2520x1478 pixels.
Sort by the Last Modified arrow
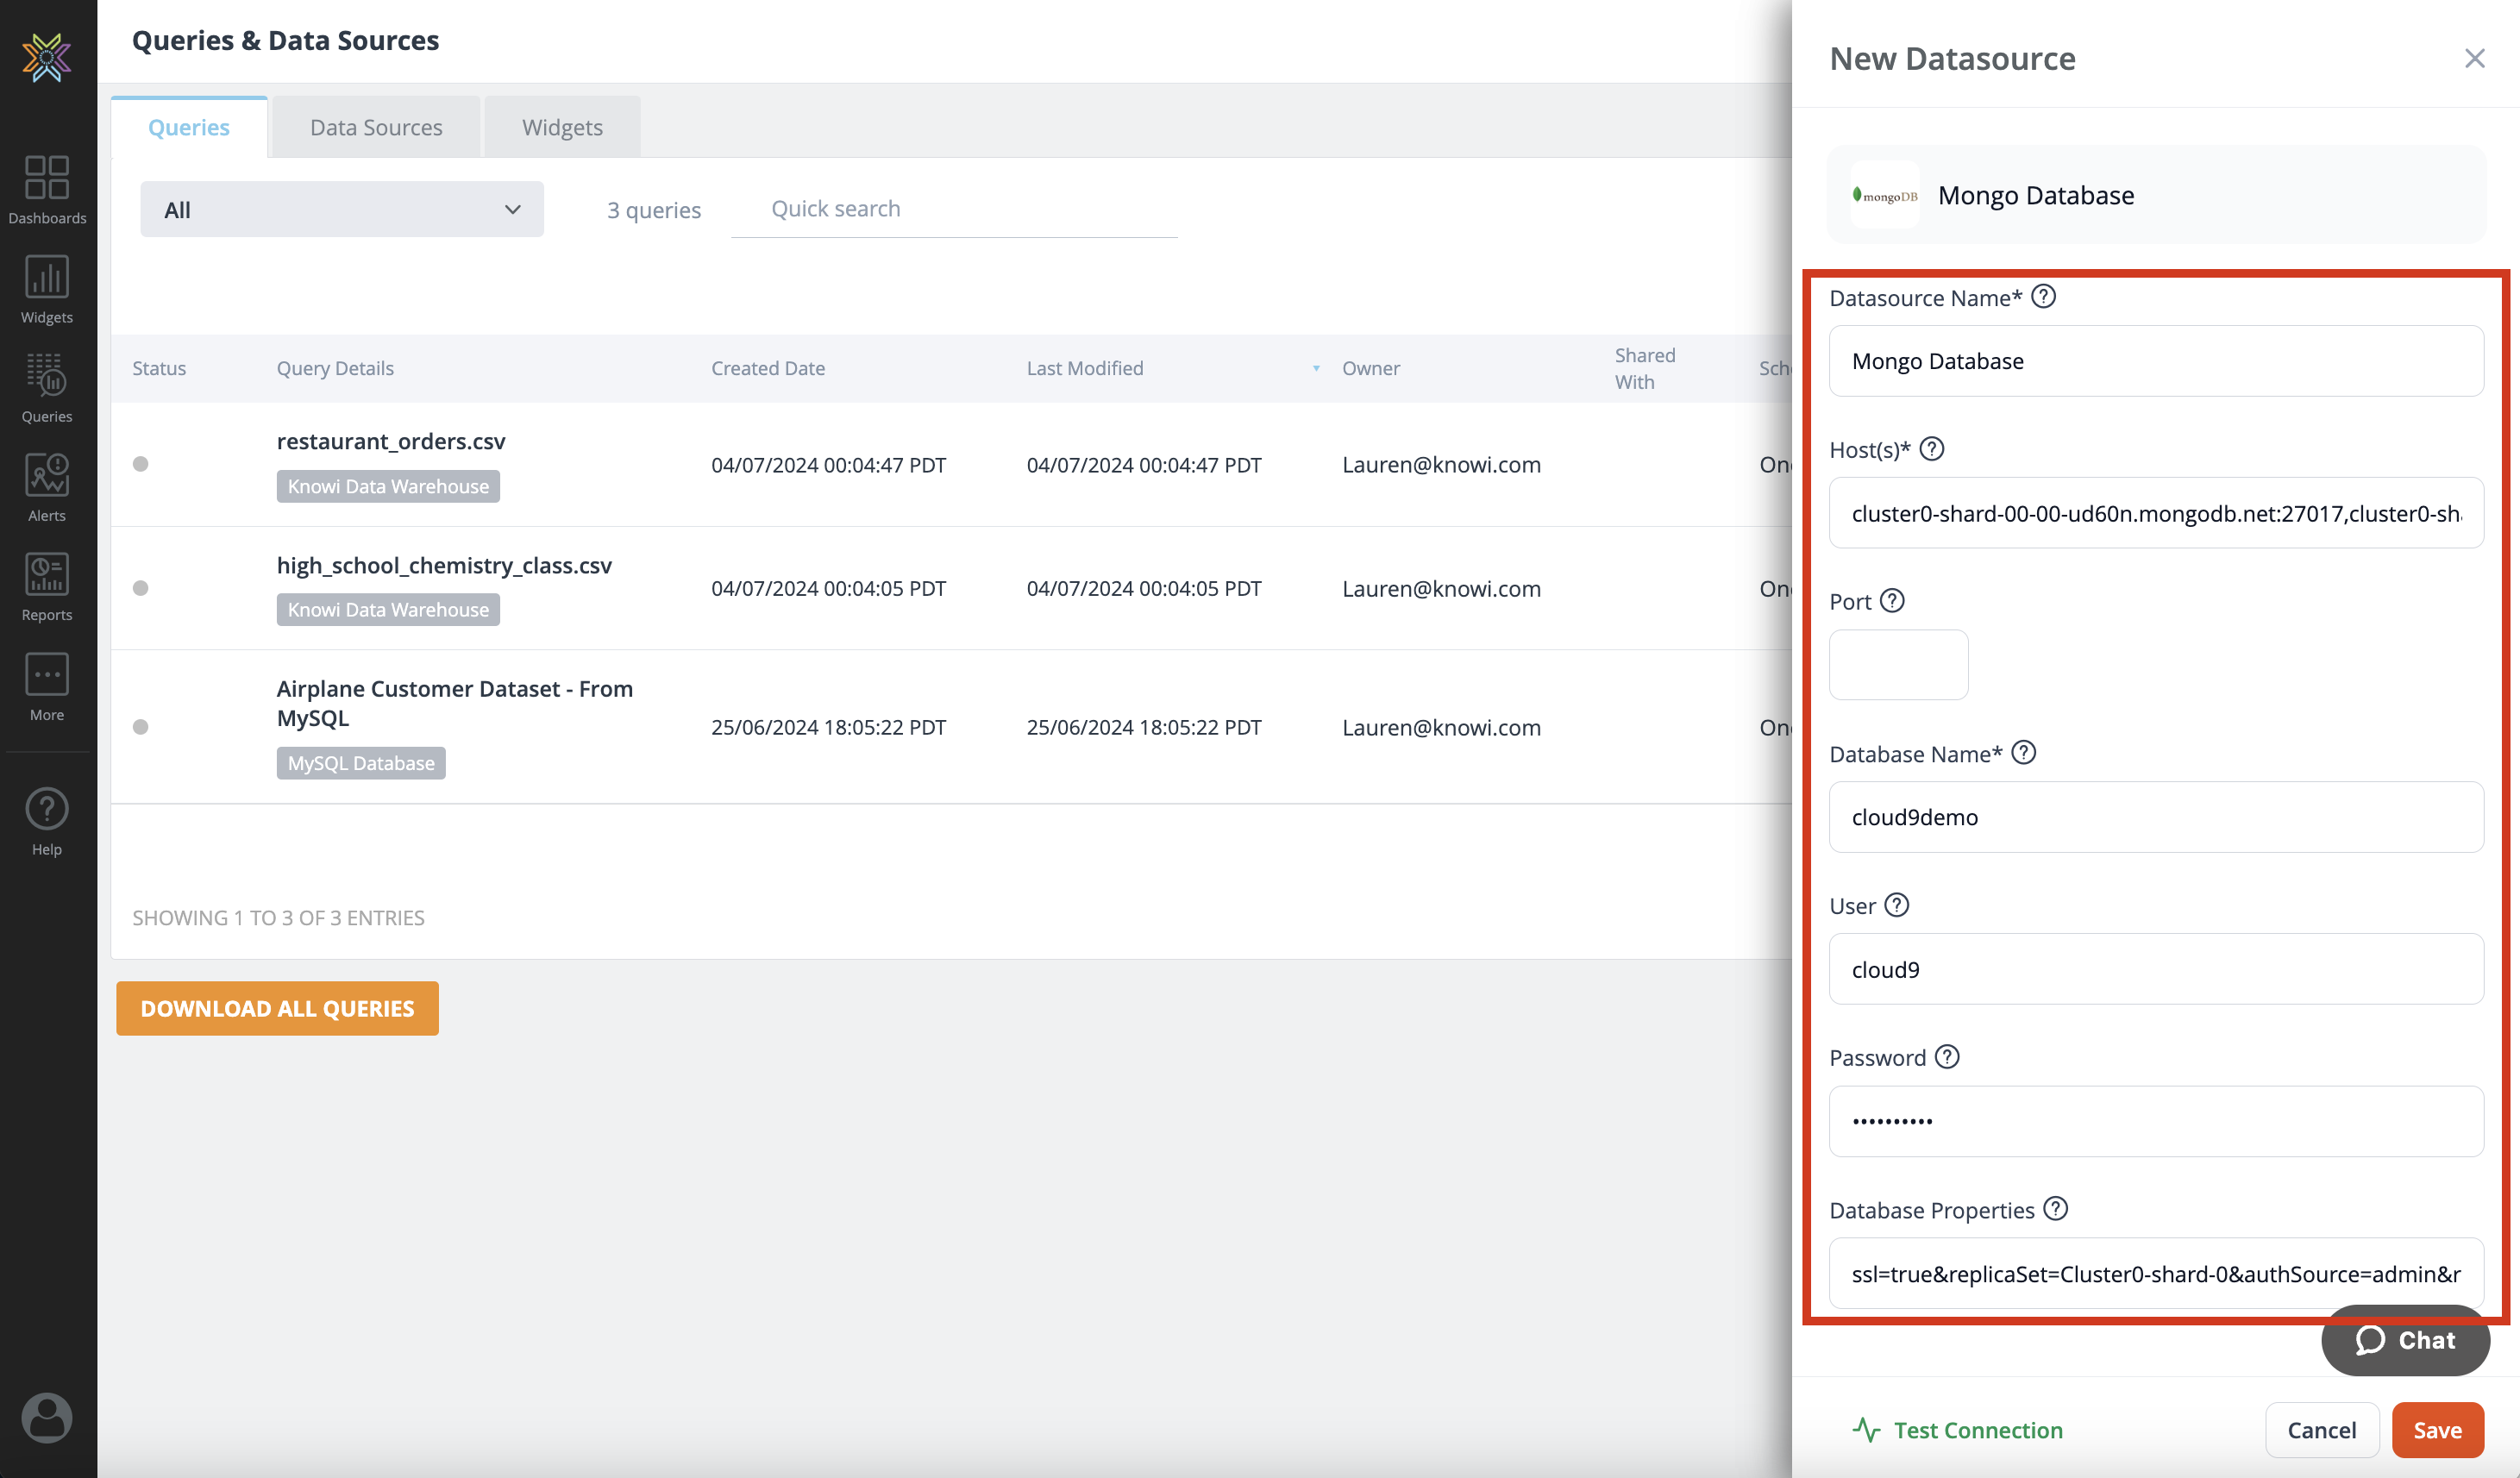coord(1316,369)
